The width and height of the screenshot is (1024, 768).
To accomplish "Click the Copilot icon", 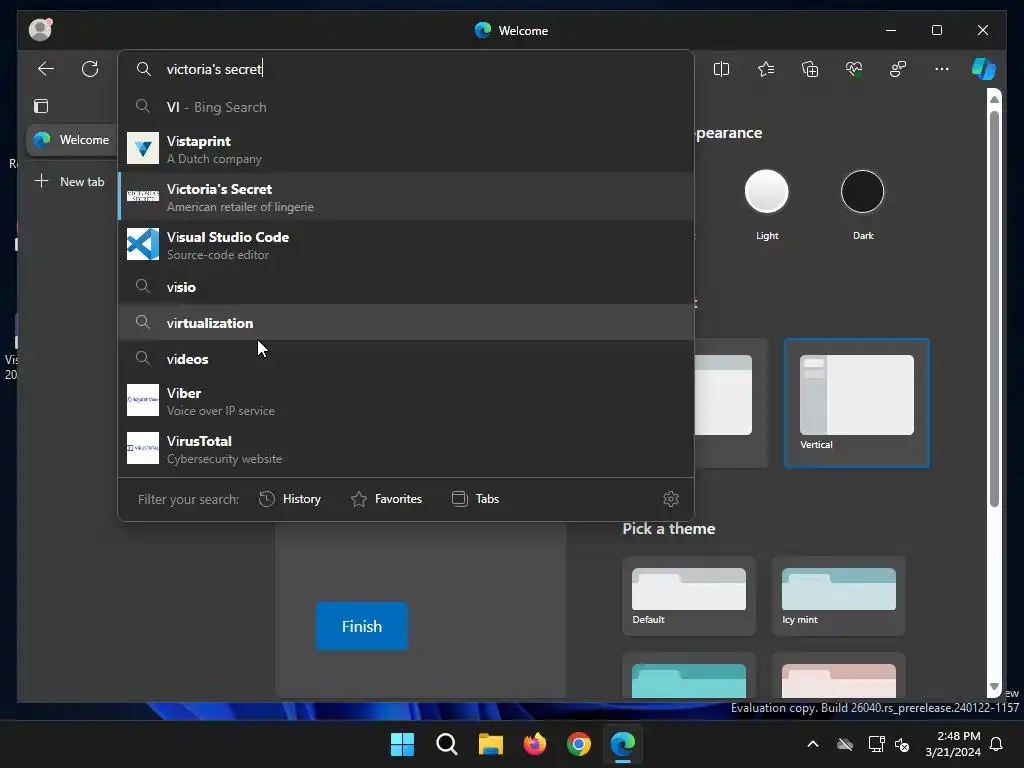I will coord(984,69).
